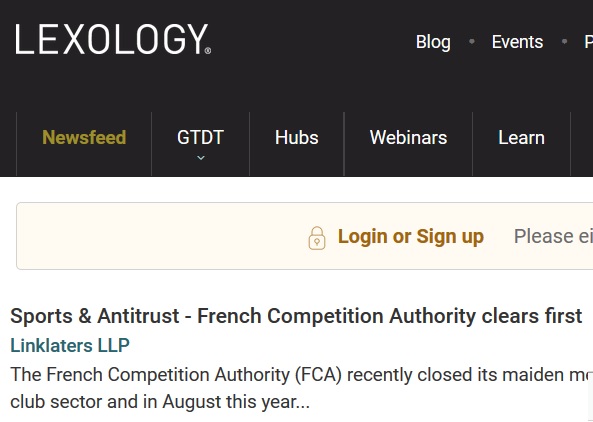The image size is (593, 422).
Task: Click the Login or Sign up link
Action: 411,237
